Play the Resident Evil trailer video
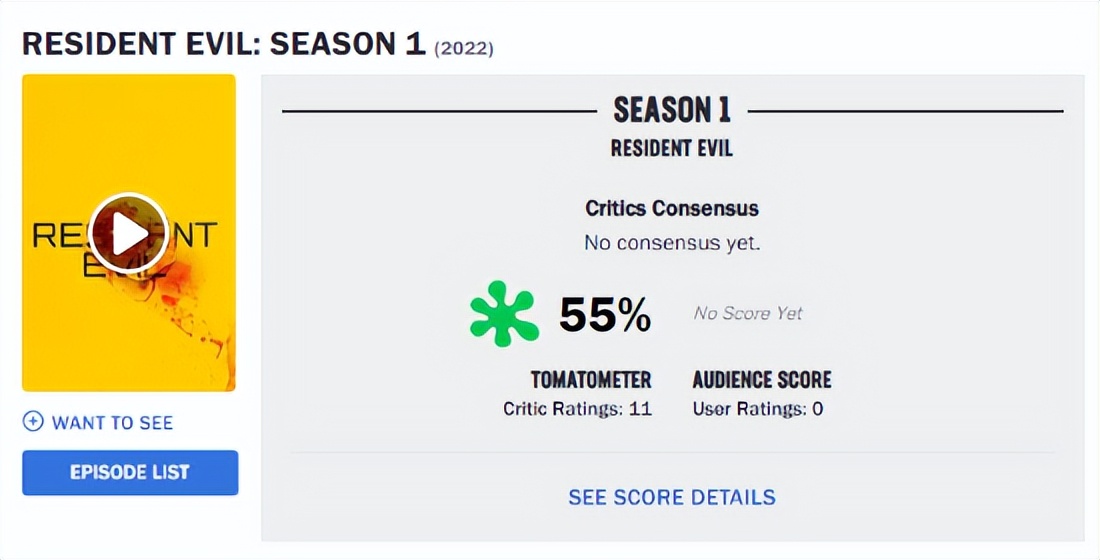 pos(128,233)
